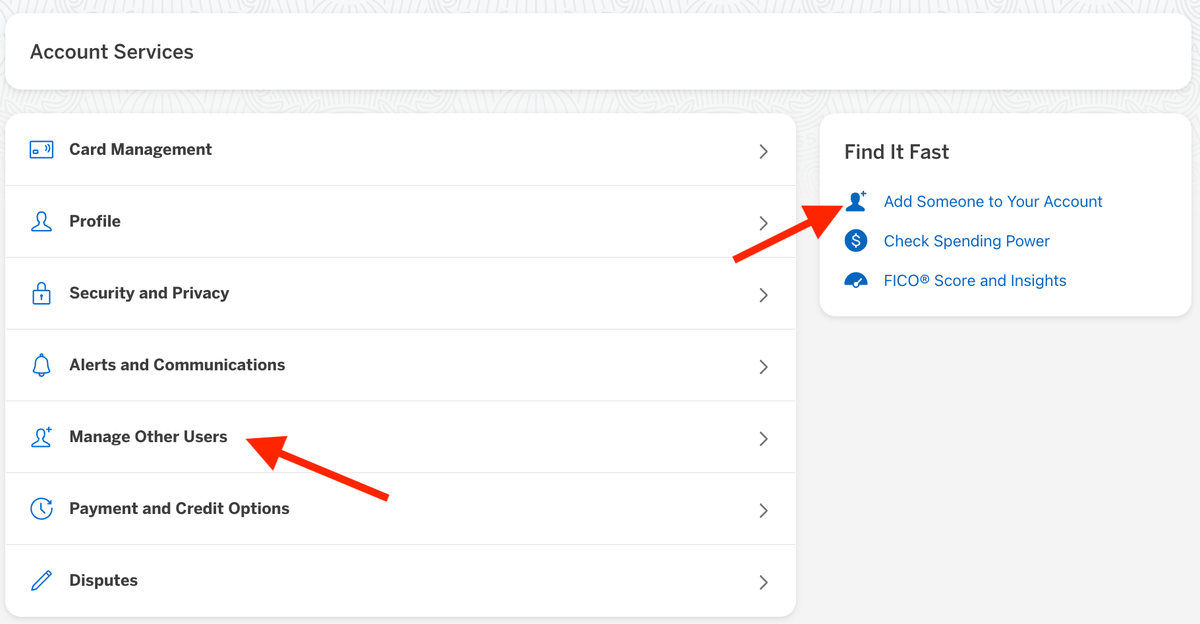Viewport: 1200px width, 624px height.
Task: Expand the Profile row chevron
Action: (x=763, y=223)
